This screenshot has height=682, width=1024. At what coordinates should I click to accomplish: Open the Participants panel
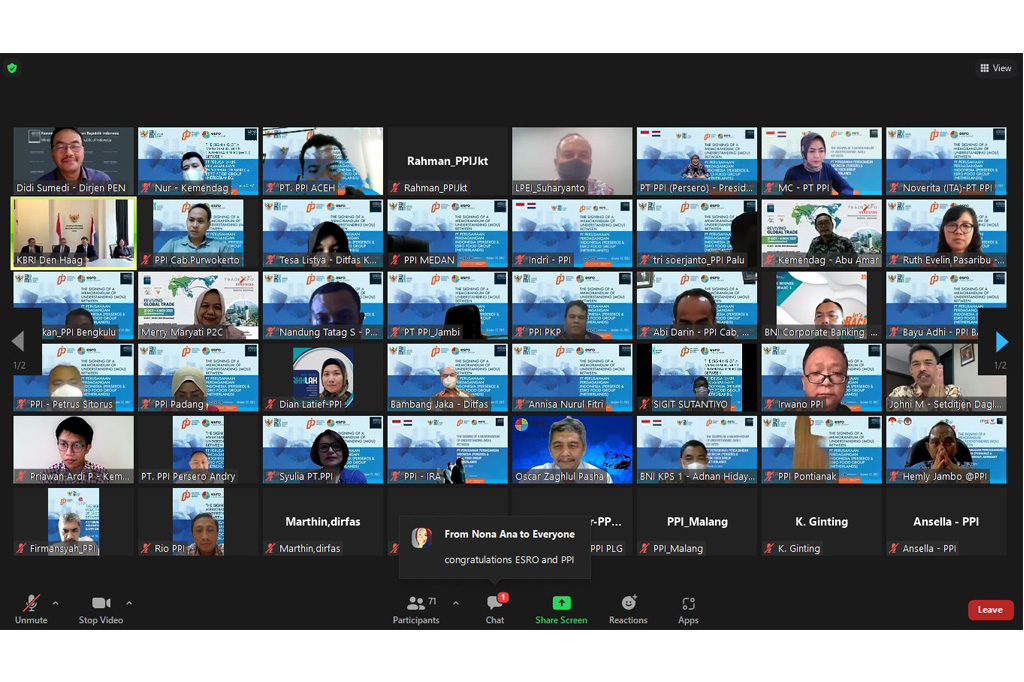pos(416,610)
